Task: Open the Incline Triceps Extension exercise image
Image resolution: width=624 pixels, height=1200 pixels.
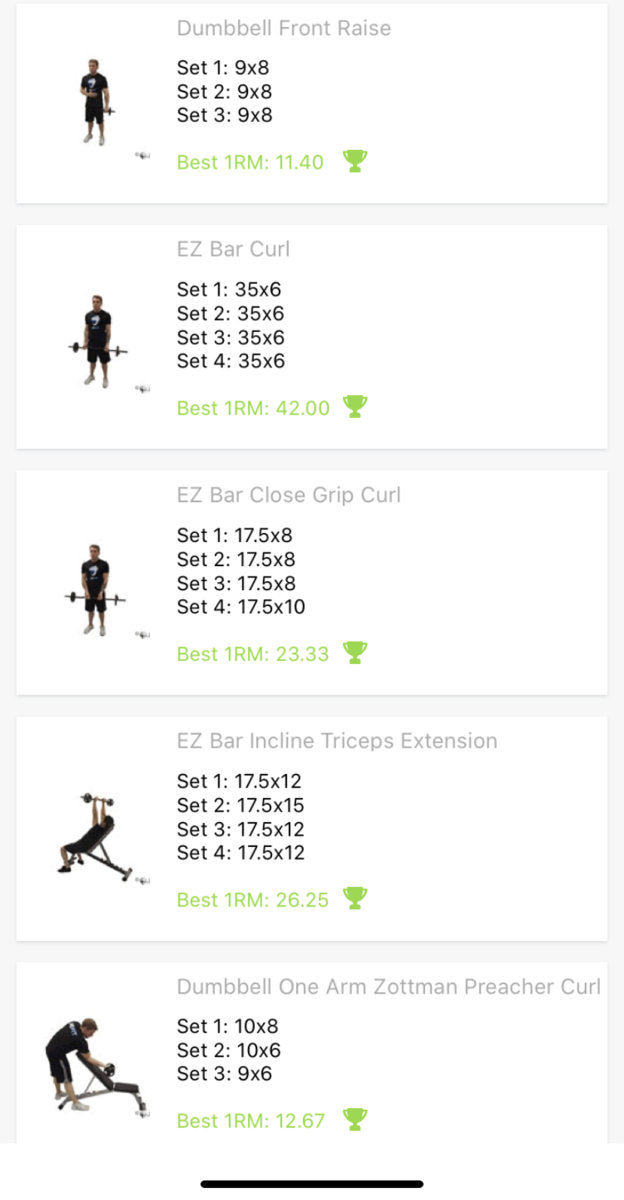Action: (97, 835)
